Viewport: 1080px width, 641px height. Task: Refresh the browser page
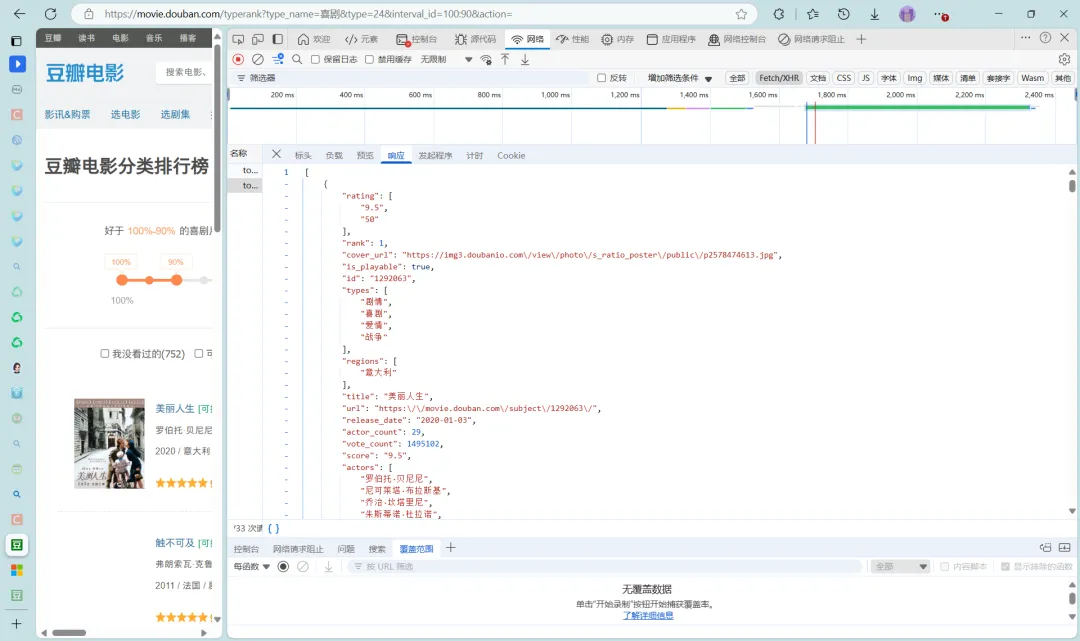[x=50, y=14]
